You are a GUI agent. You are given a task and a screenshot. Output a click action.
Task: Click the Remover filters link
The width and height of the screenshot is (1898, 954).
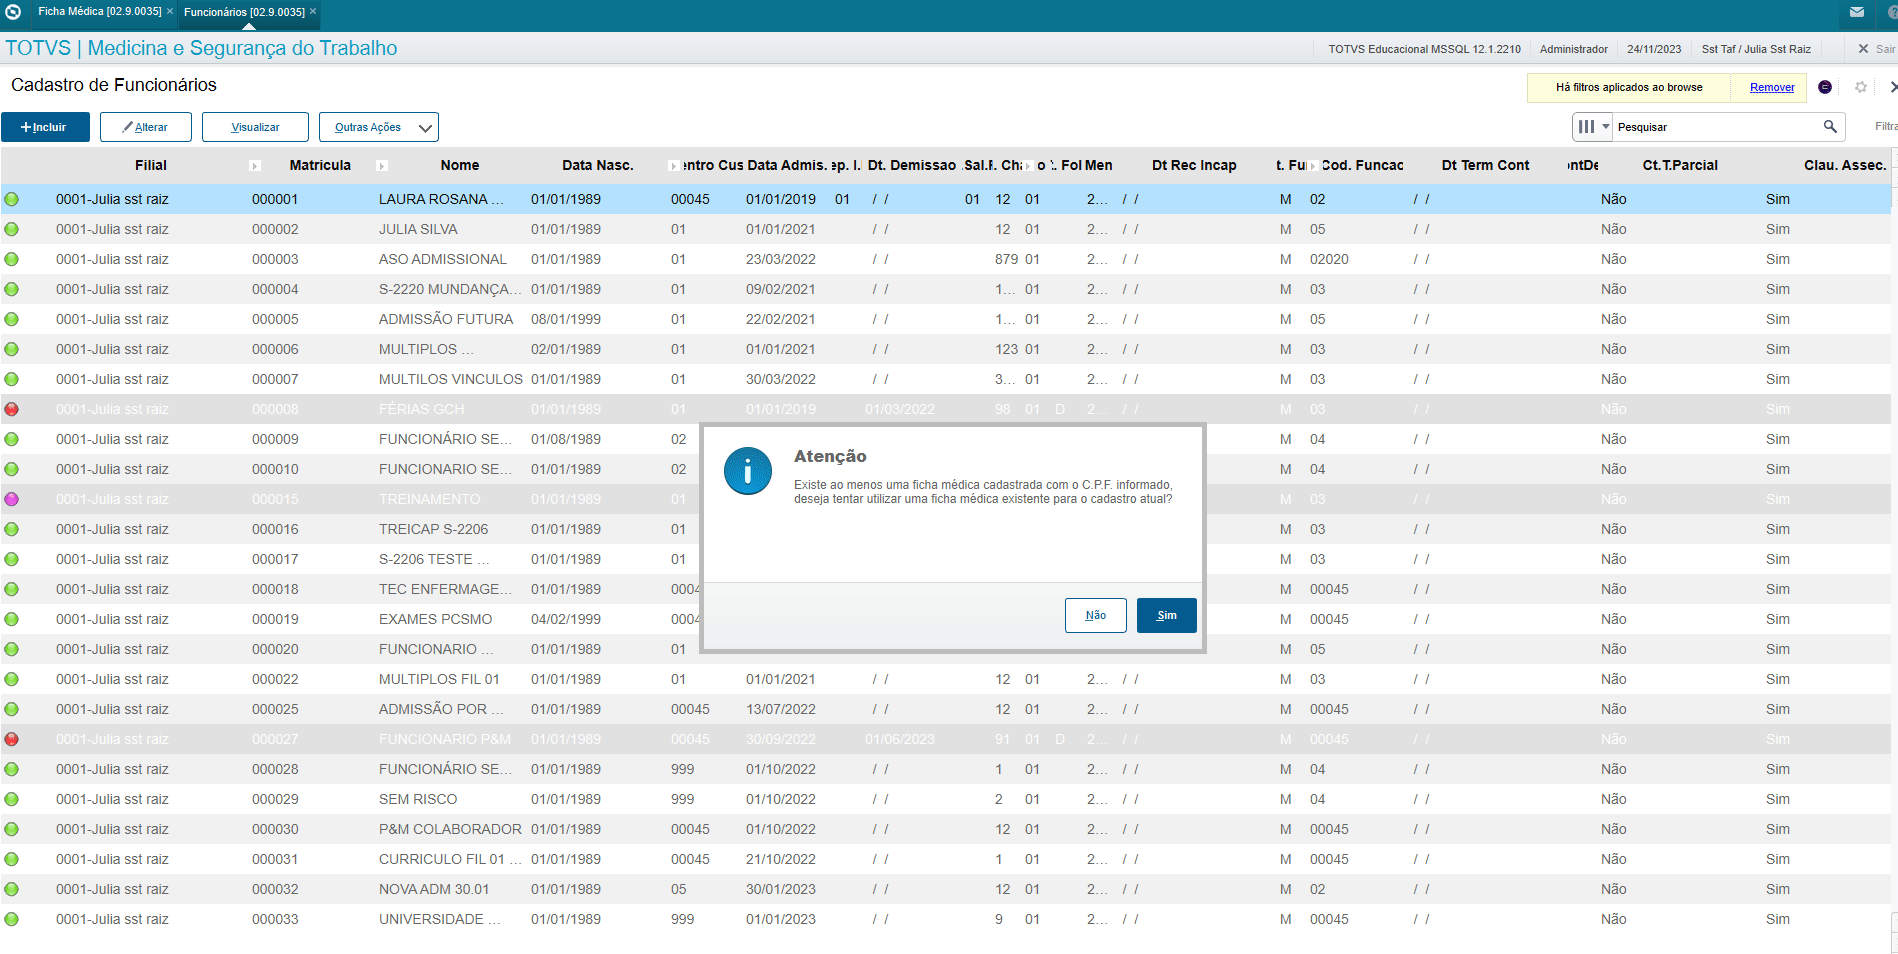pos(1772,87)
